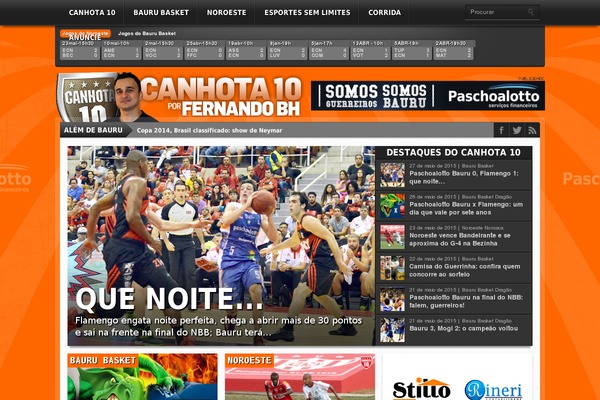Open the CORRIDA menu item
This screenshot has width=600, height=400.
(x=385, y=12)
